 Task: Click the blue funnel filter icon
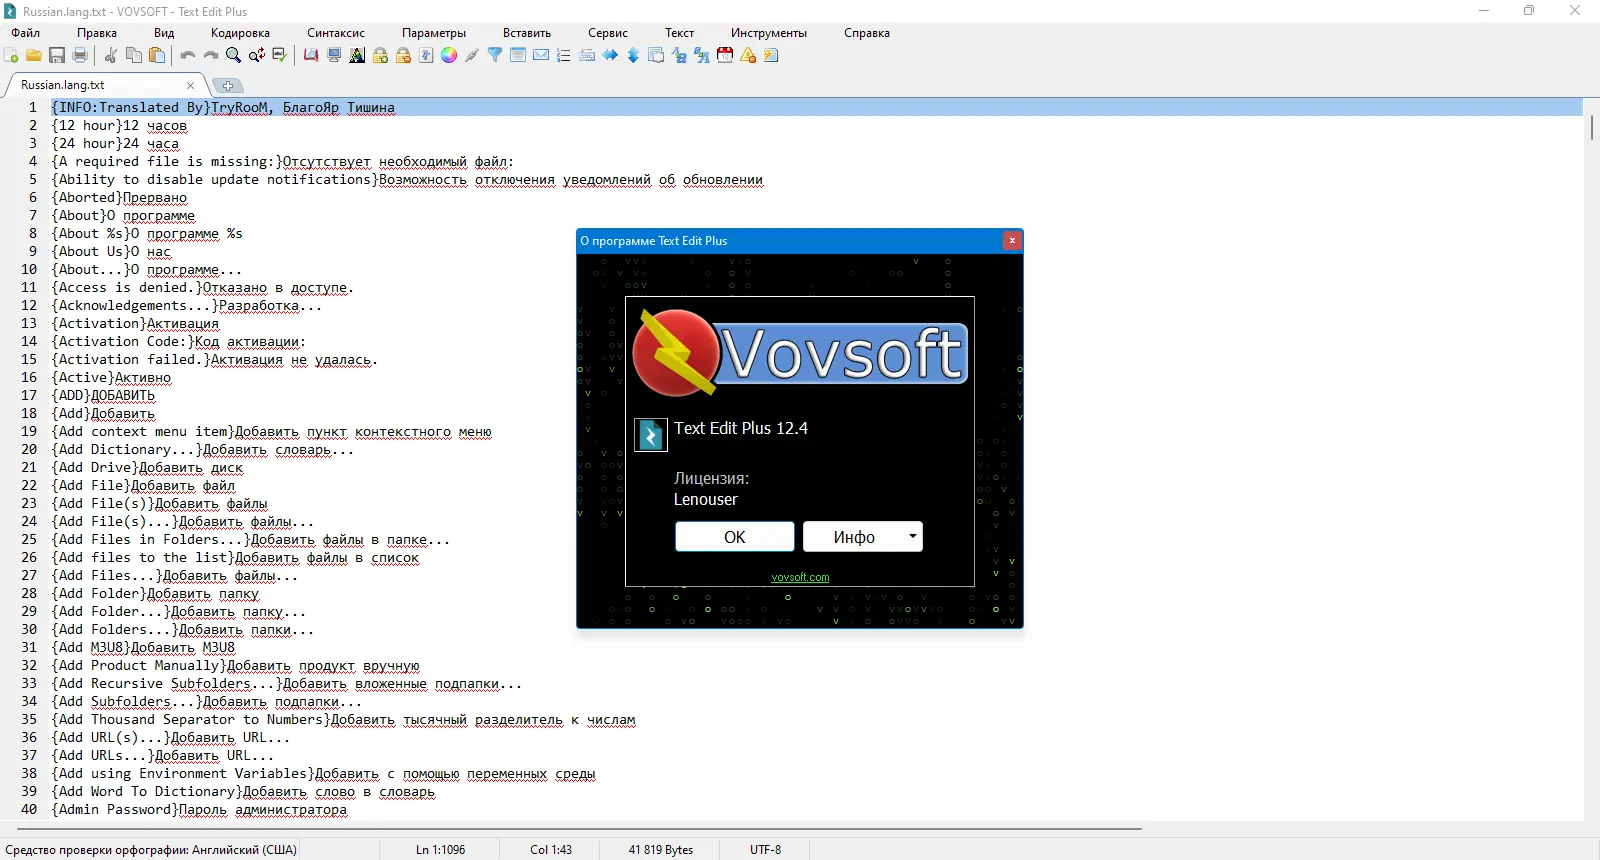coord(495,56)
